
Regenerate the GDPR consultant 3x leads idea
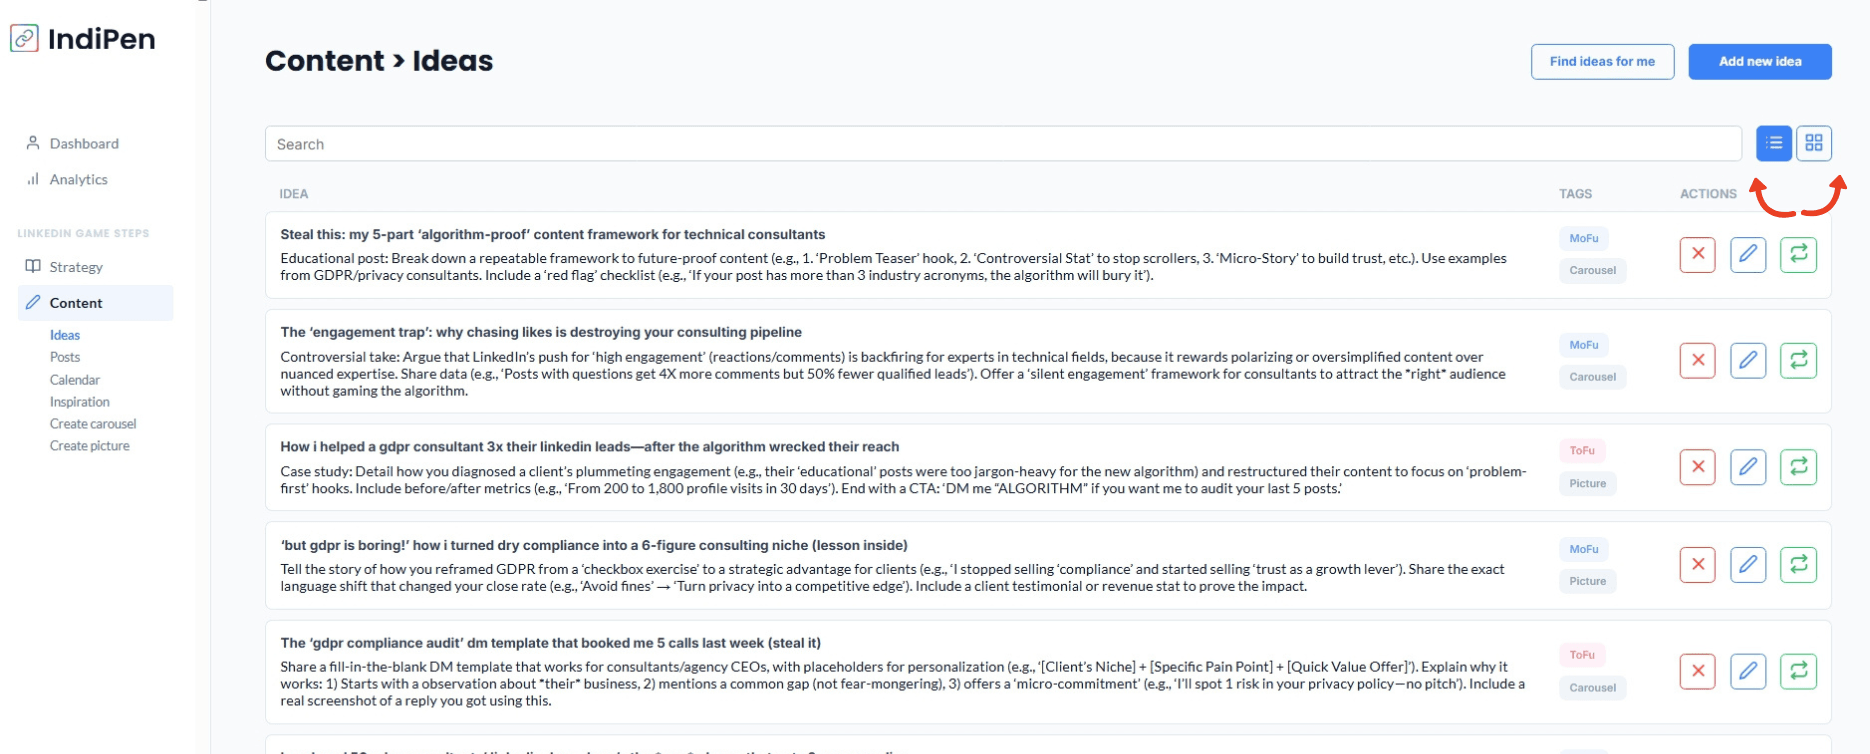coord(1798,467)
